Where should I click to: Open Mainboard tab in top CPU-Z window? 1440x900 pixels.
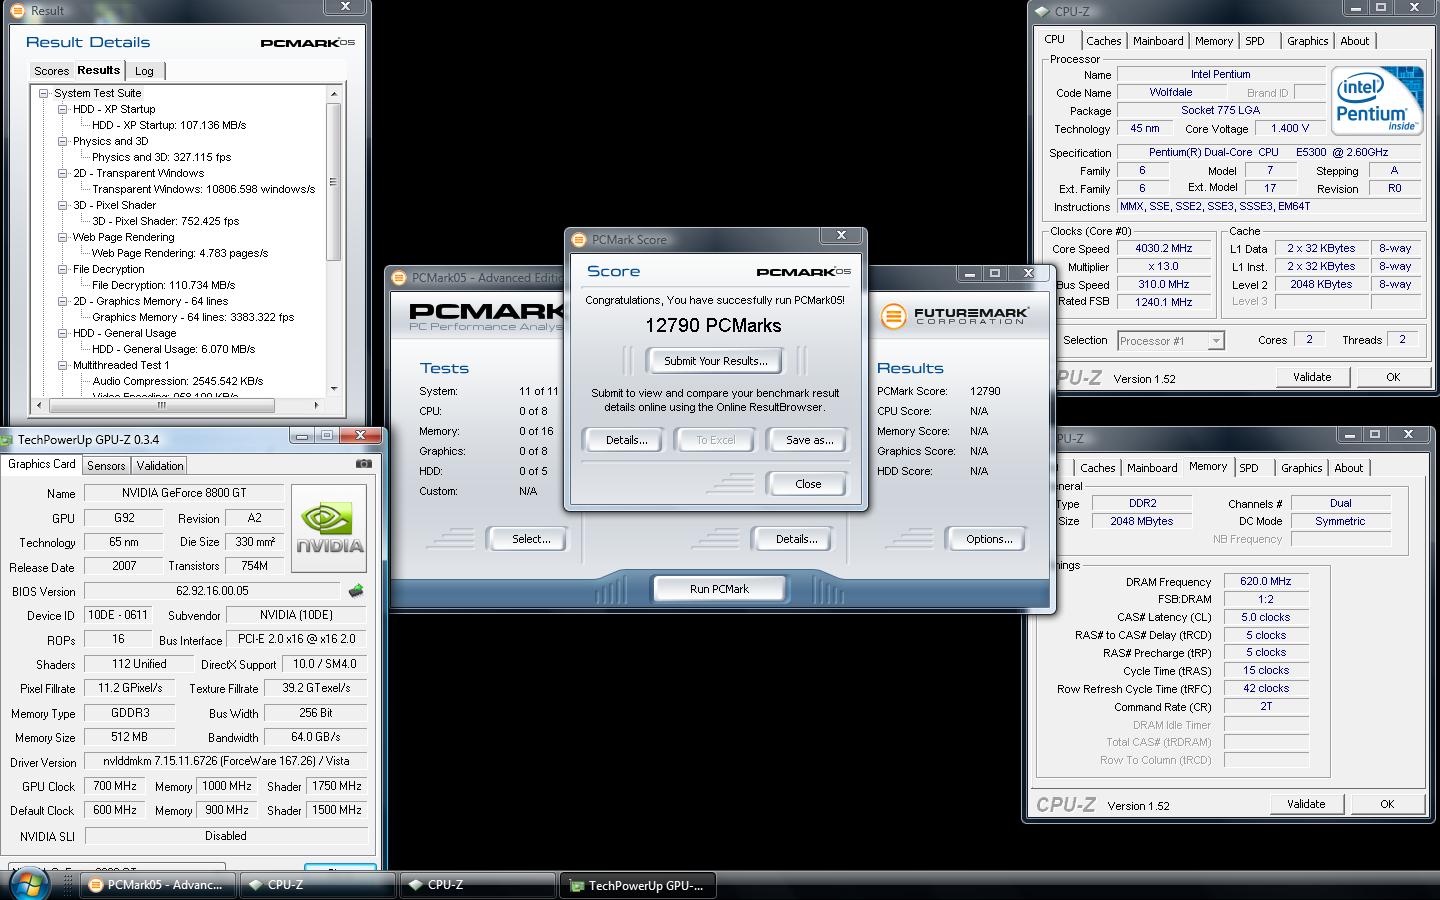coord(1158,41)
